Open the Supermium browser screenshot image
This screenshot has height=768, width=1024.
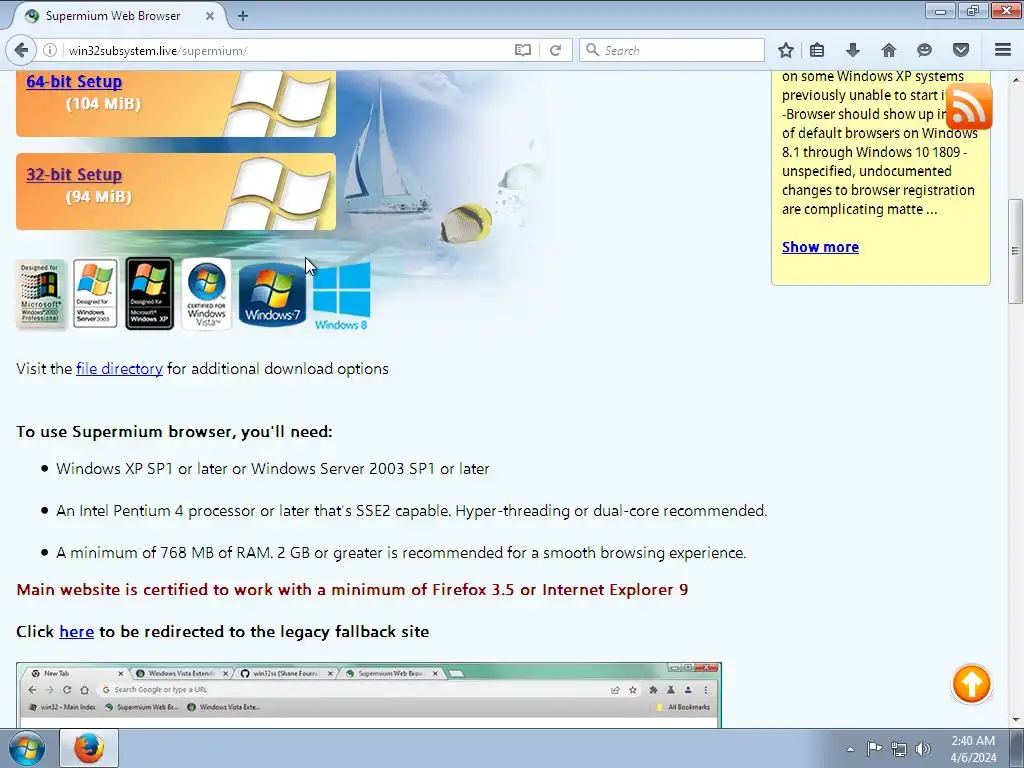[369, 695]
